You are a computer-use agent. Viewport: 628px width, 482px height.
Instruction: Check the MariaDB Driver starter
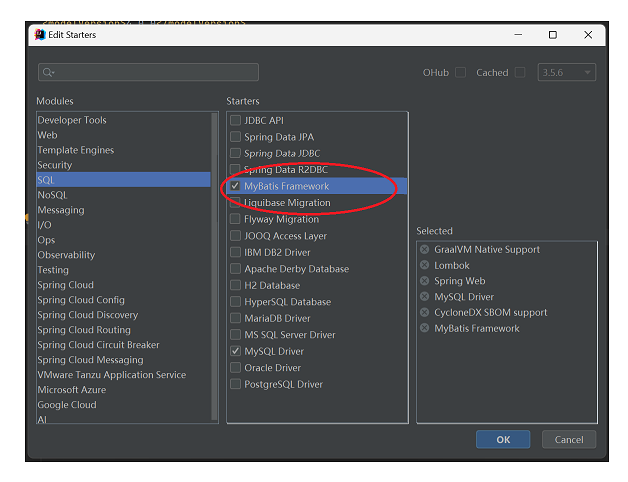[236, 318]
